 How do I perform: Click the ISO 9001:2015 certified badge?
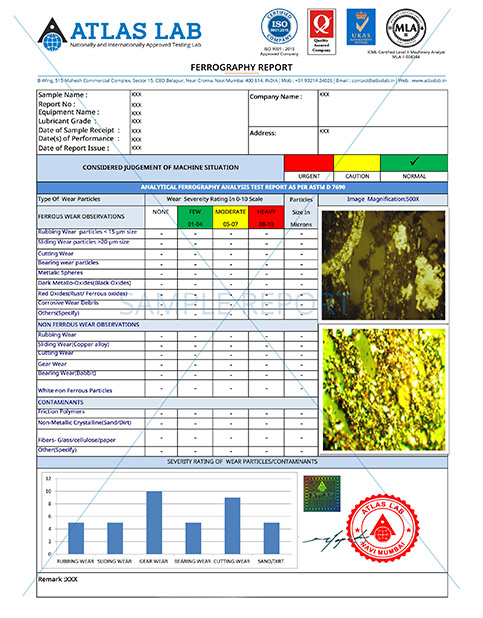pyautogui.click(x=279, y=27)
